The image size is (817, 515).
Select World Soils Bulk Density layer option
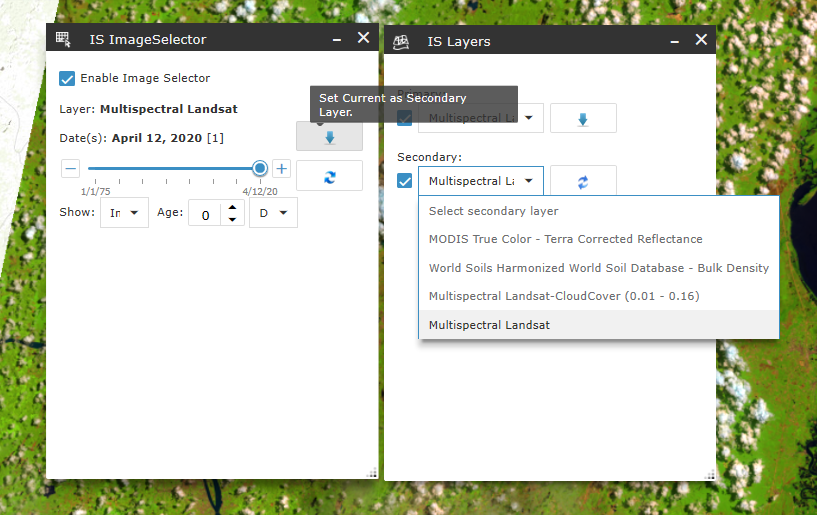click(599, 268)
